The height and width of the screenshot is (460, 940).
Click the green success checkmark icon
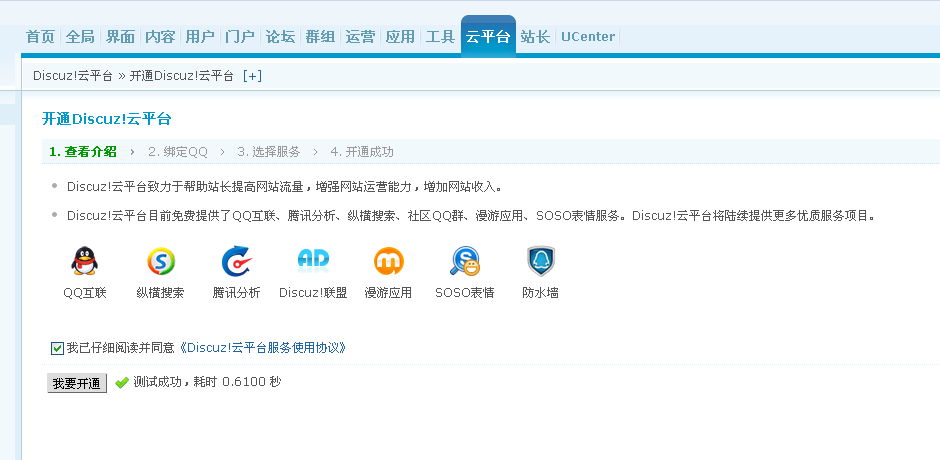coord(122,382)
